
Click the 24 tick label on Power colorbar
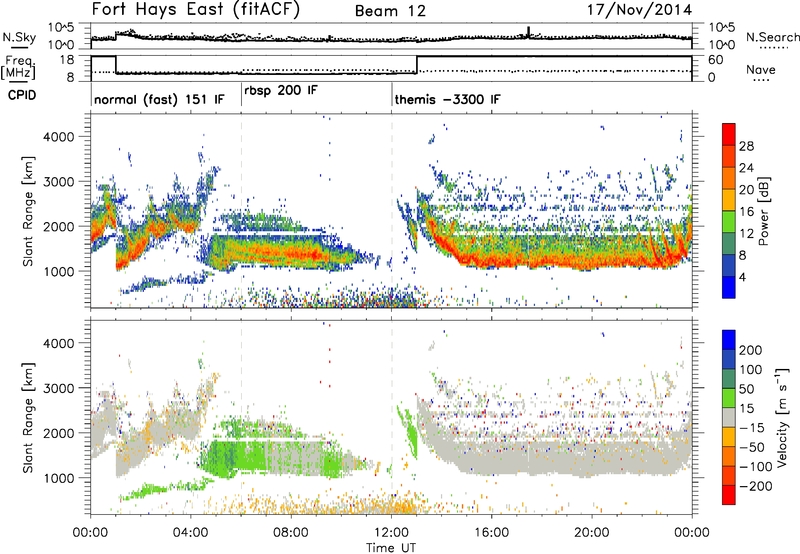pyautogui.click(x=746, y=168)
